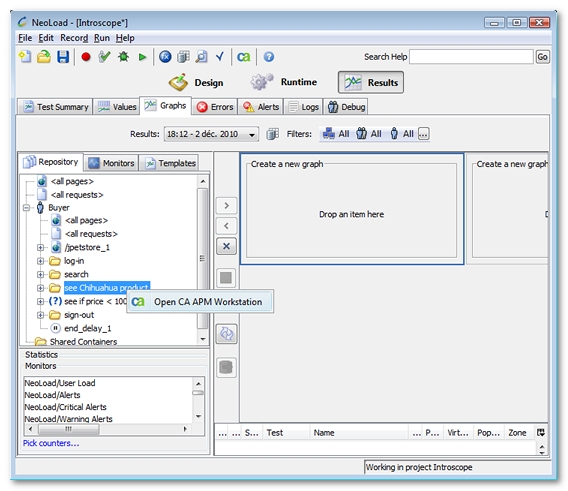Image resolution: width=568 pixels, height=491 pixels.
Task: Click the Open project folder icon
Action: [x=44, y=57]
